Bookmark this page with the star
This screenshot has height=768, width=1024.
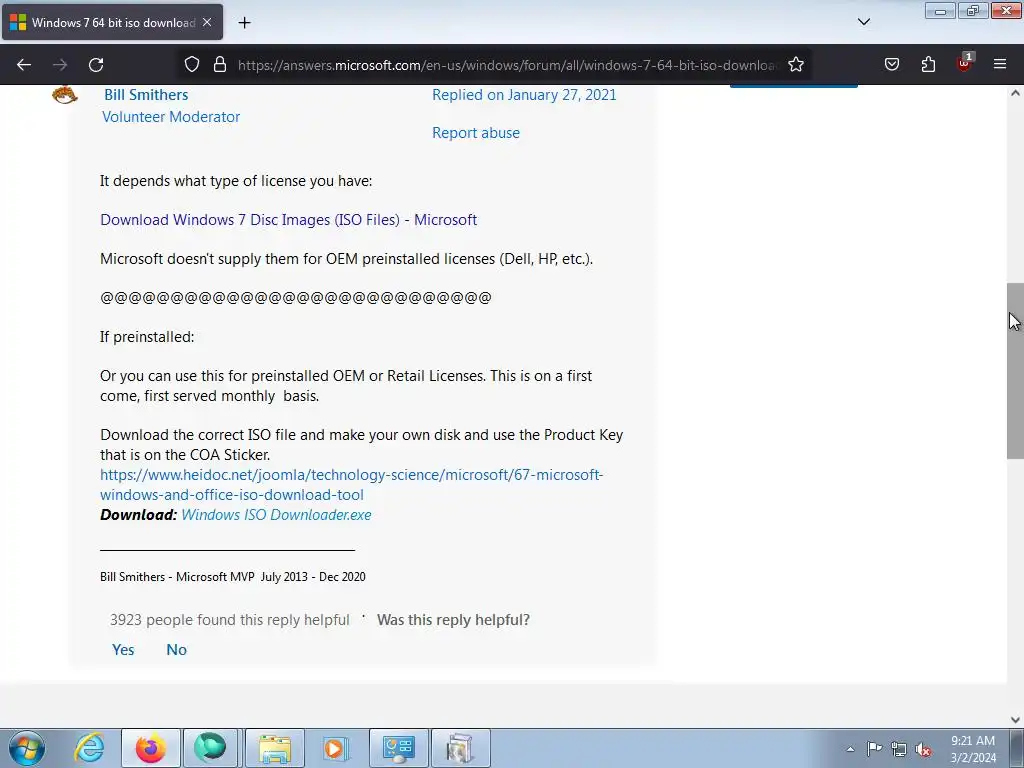[x=795, y=65]
